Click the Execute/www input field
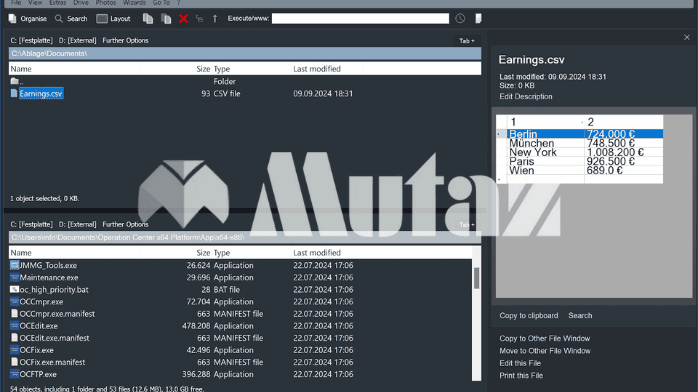 [360, 19]
